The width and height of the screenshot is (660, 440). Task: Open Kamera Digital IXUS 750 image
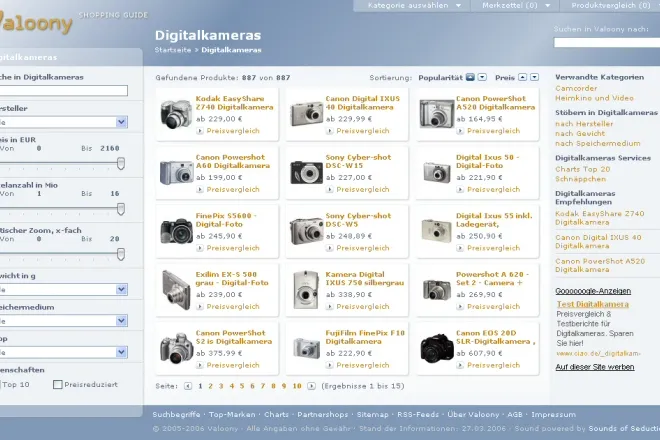point(306,290)
